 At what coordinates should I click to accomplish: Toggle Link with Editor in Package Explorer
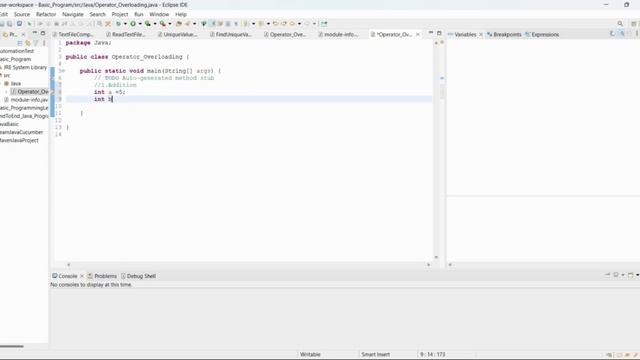28,43
